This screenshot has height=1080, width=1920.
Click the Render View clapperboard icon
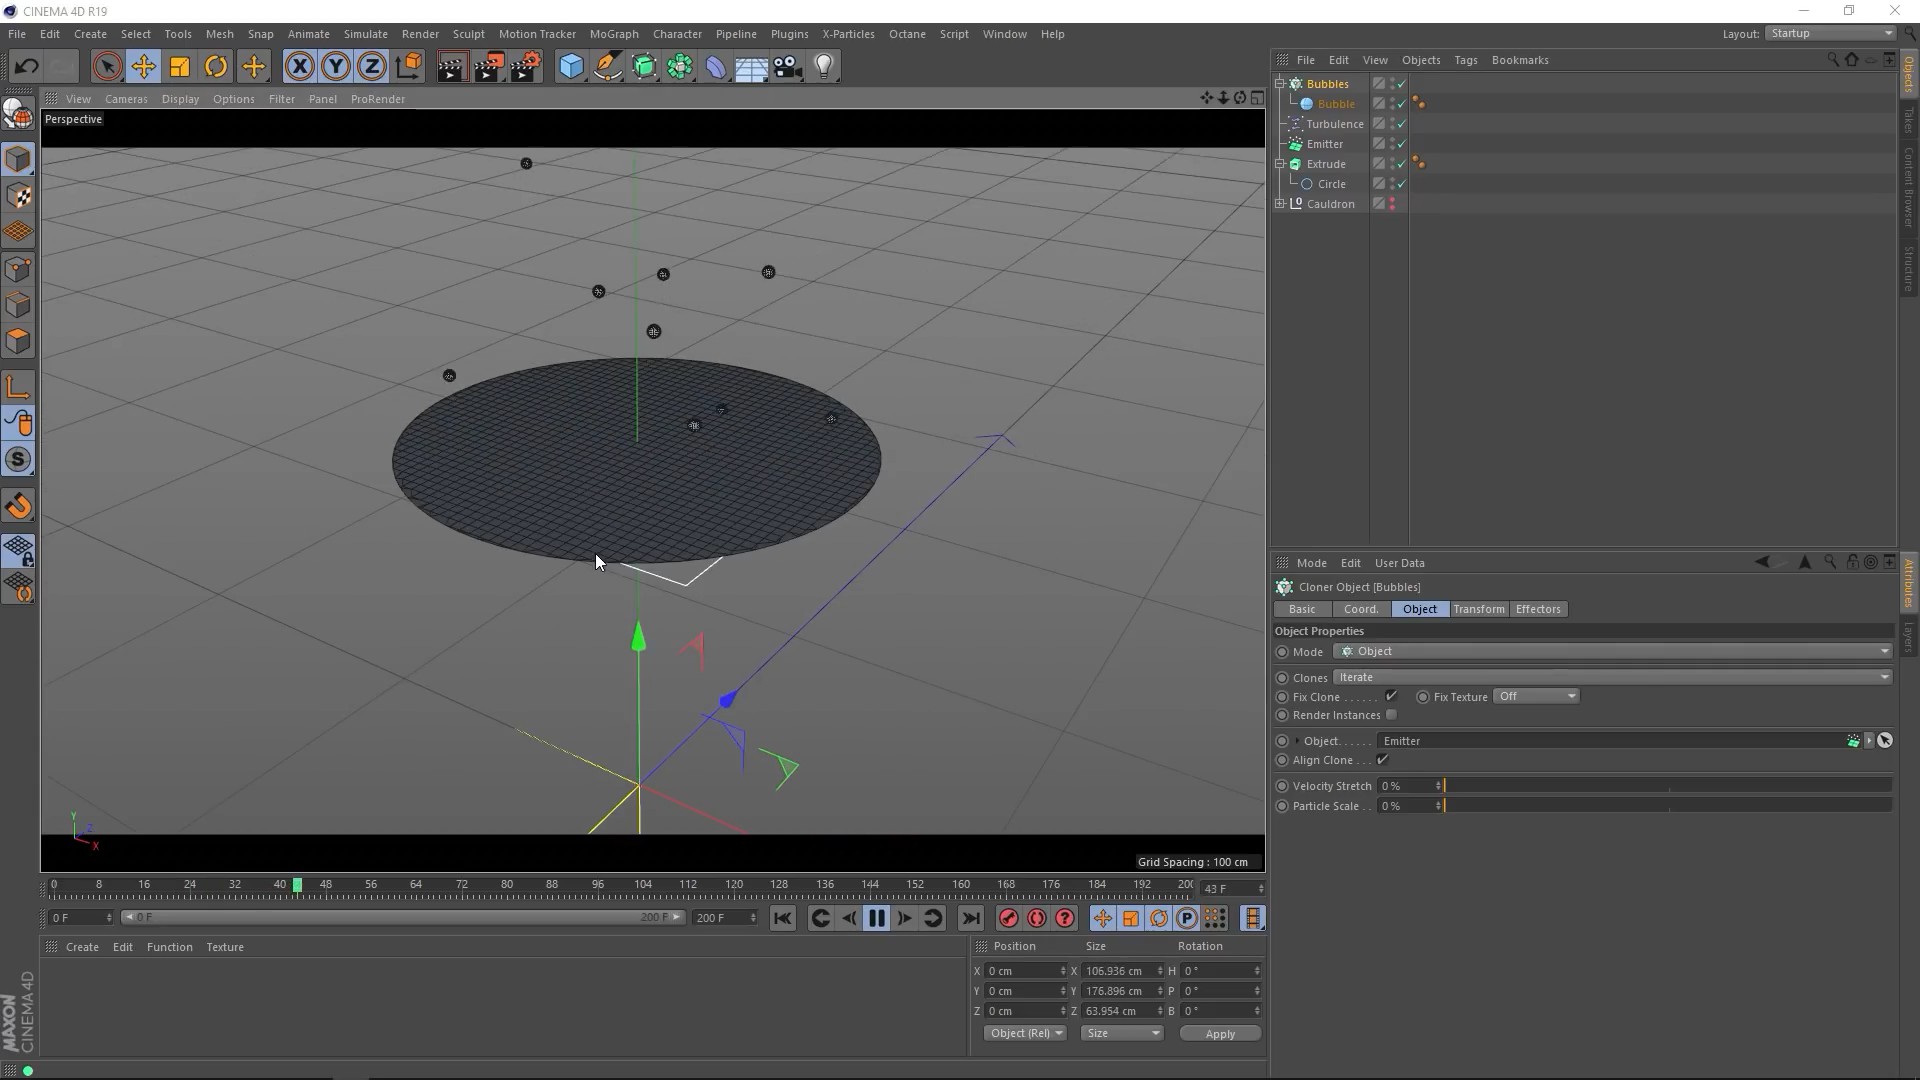point(452,67)
